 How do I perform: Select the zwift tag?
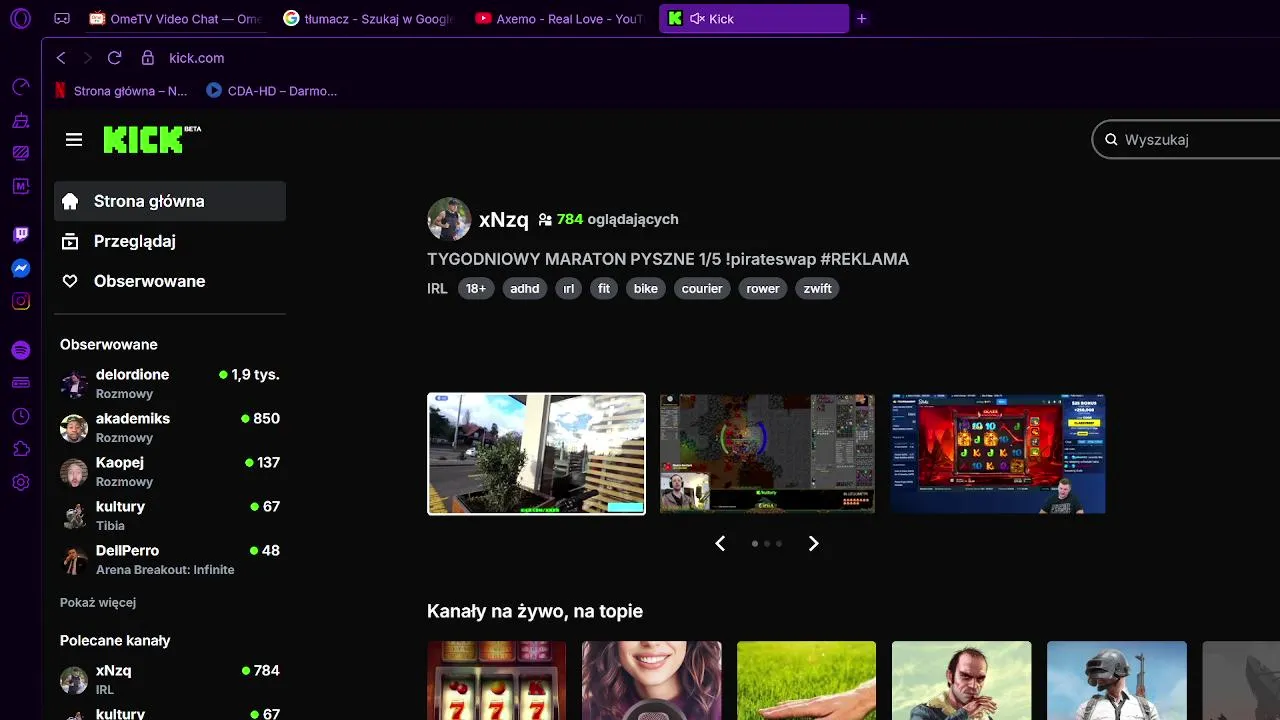(817, 288)
